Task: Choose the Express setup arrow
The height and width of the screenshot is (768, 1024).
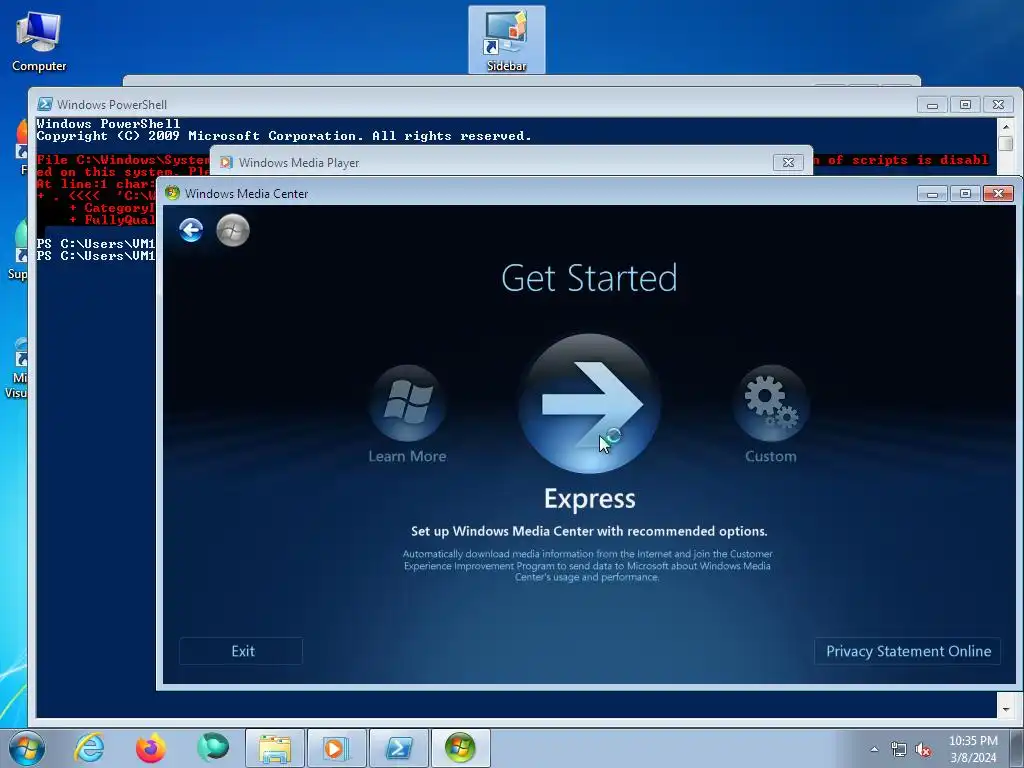Action: coord(590,404)
